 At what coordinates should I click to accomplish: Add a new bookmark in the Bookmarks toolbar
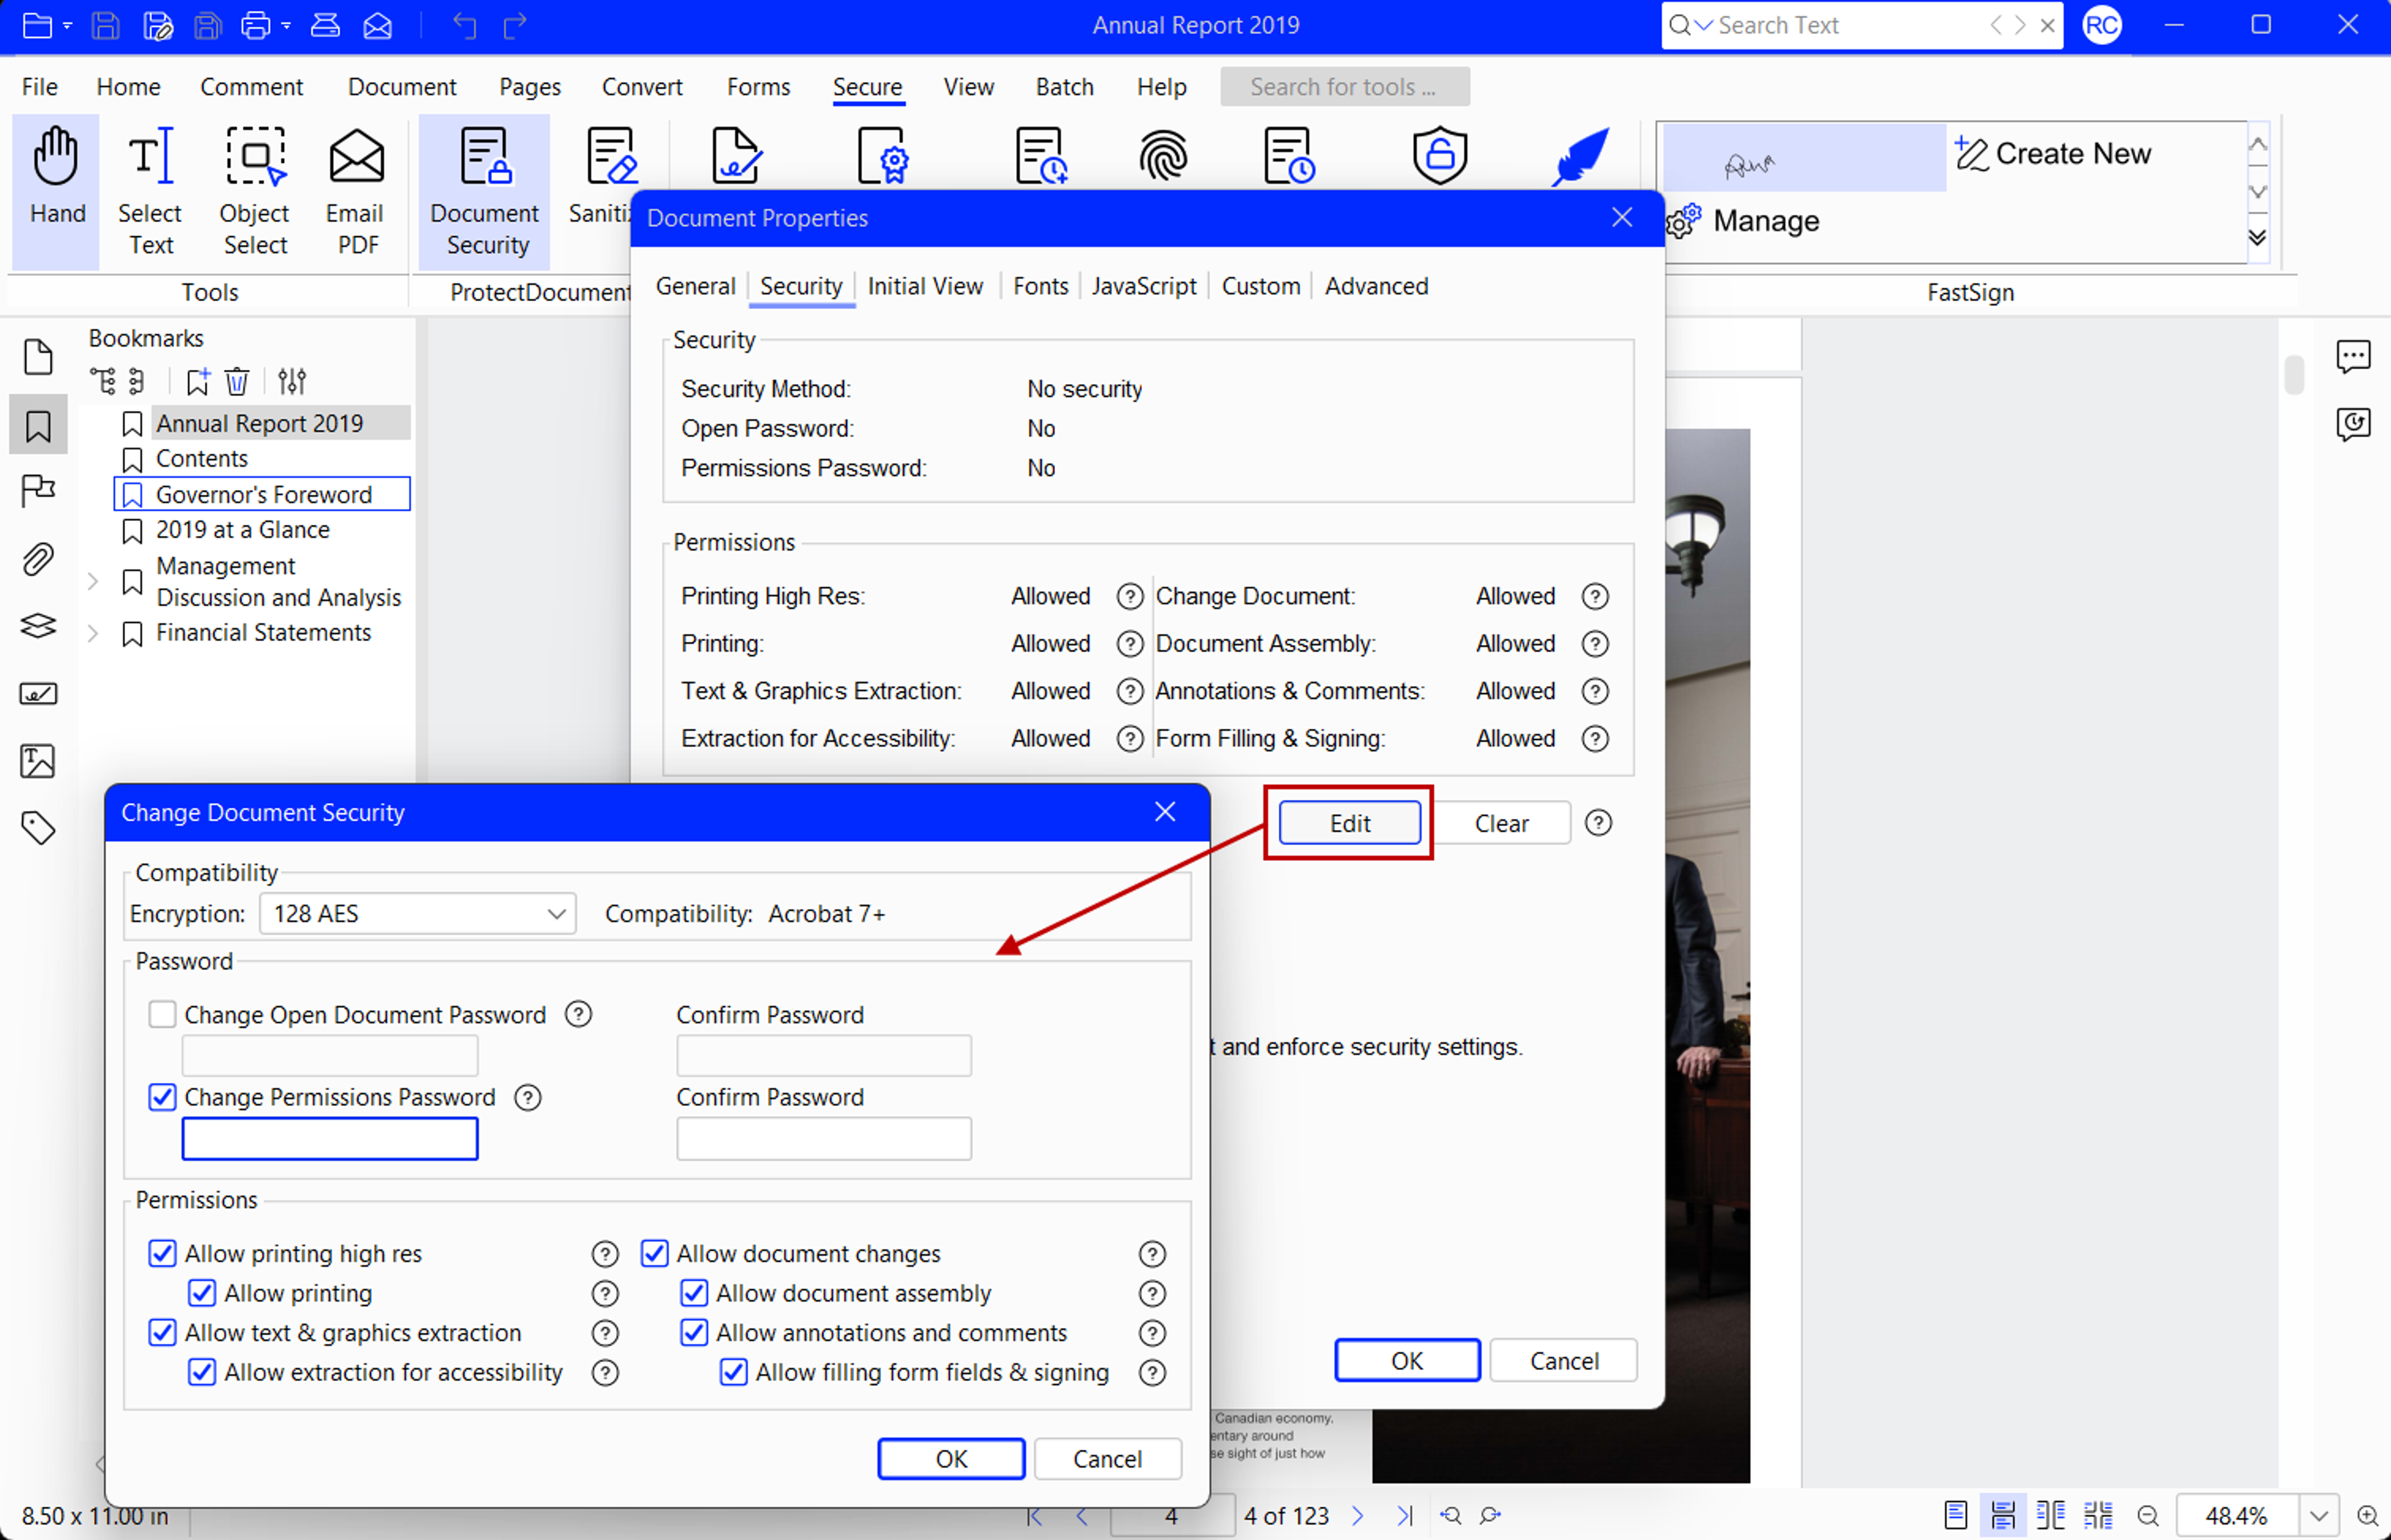click(x=198, y=381)
